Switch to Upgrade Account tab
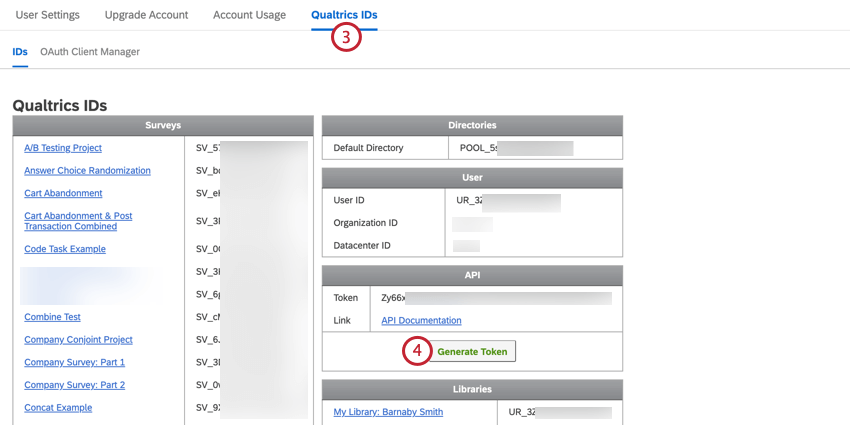The width and height of the screenshot is (850, 425). pos(146,15)
